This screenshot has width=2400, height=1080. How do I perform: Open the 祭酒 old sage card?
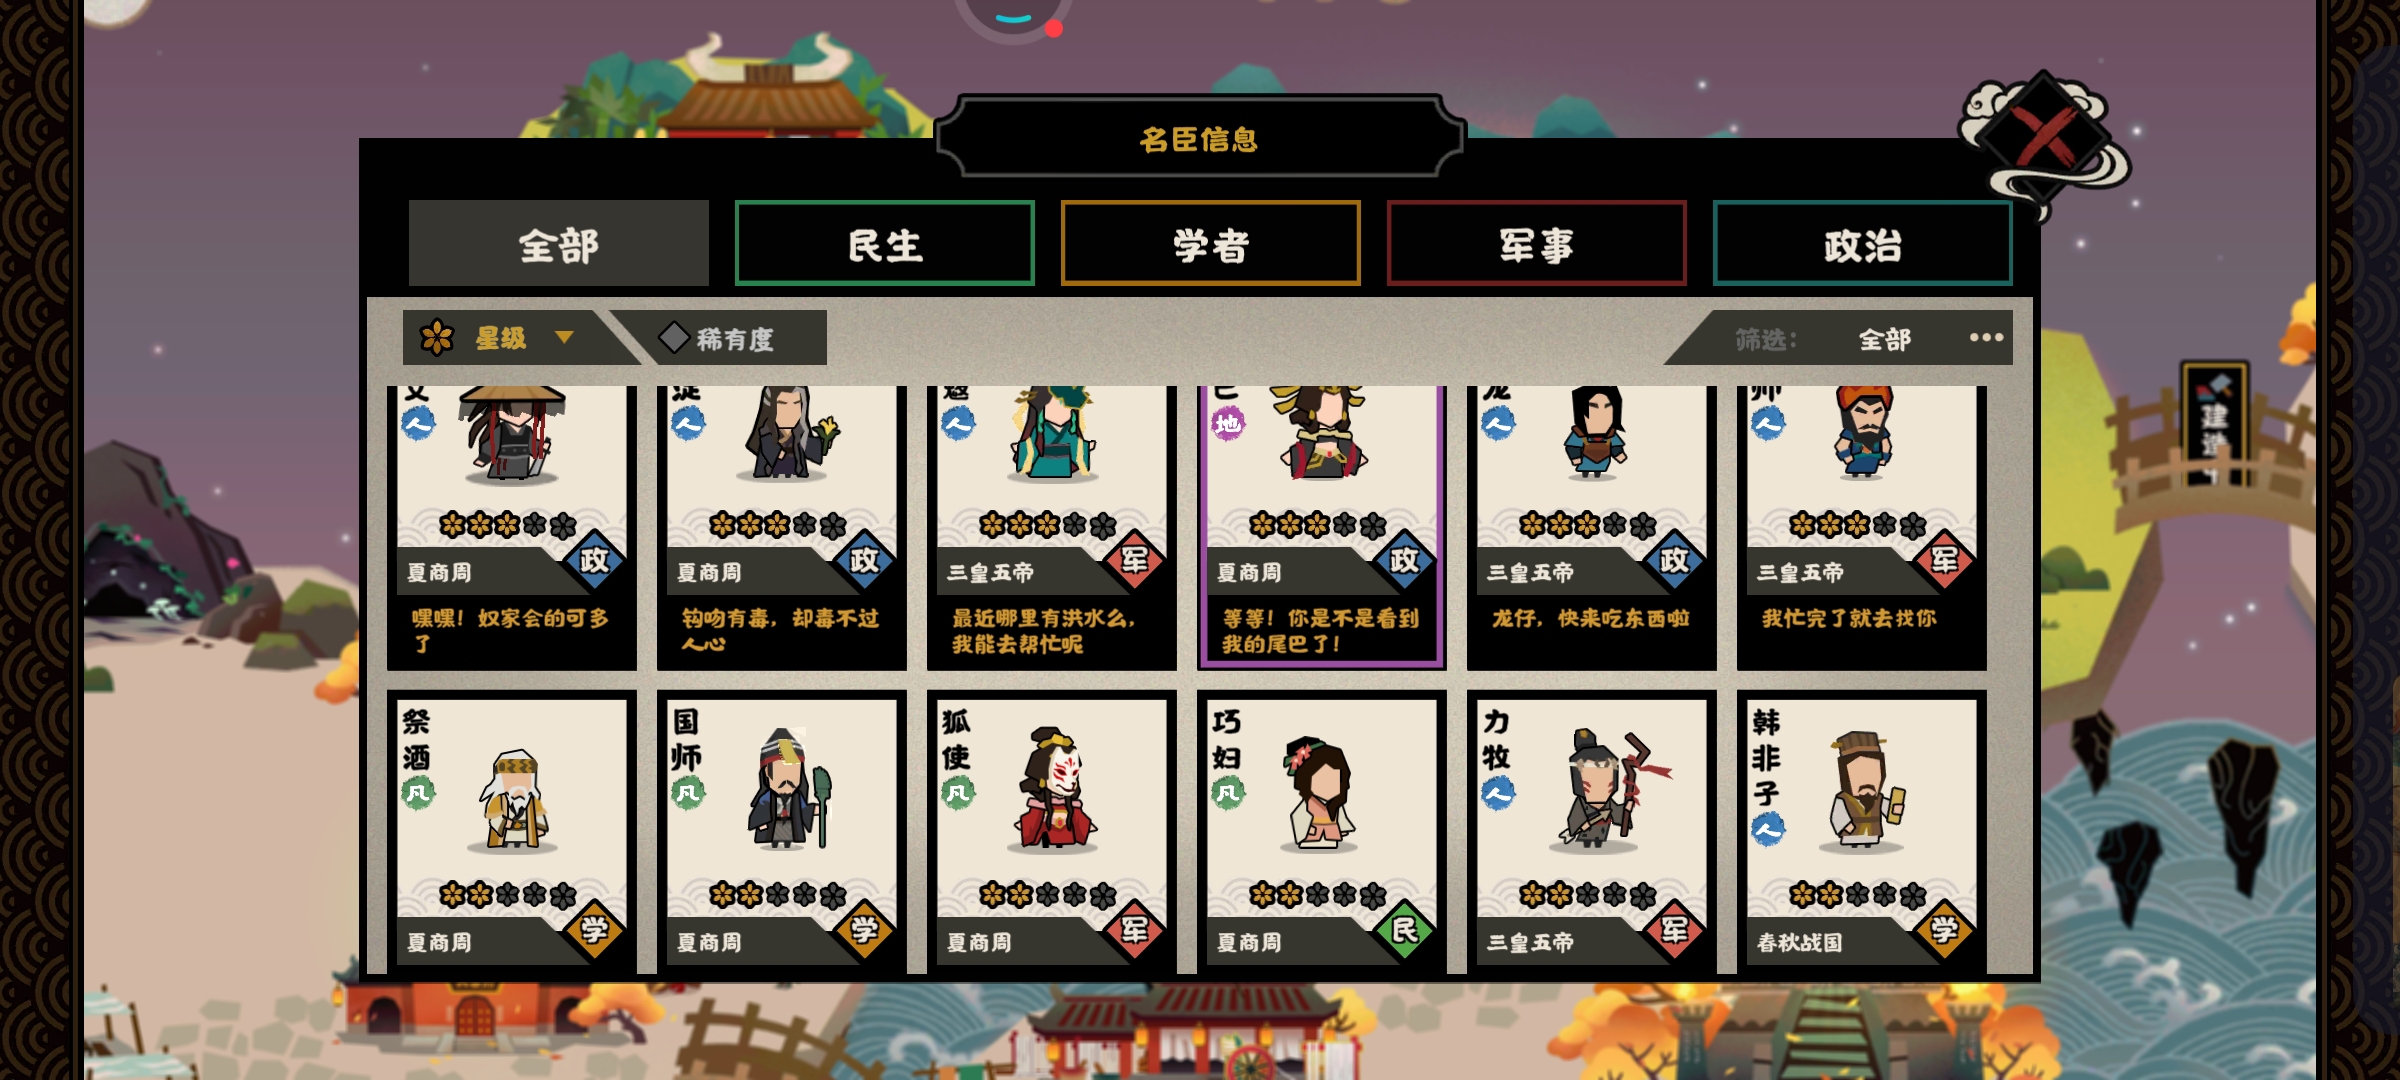512,830
